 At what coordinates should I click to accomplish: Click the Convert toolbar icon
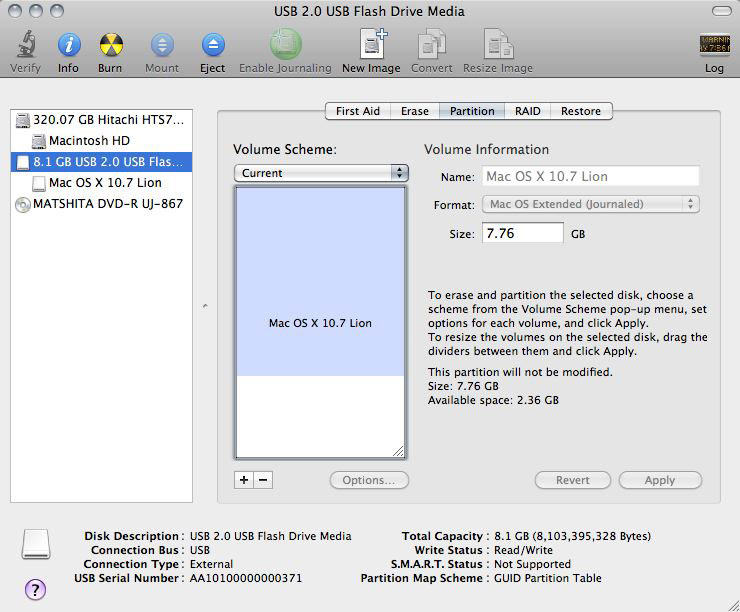[x=431, y=44]
